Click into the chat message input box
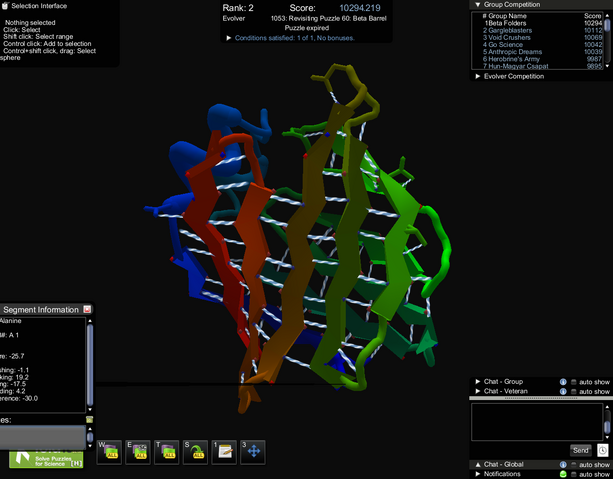 537,422
